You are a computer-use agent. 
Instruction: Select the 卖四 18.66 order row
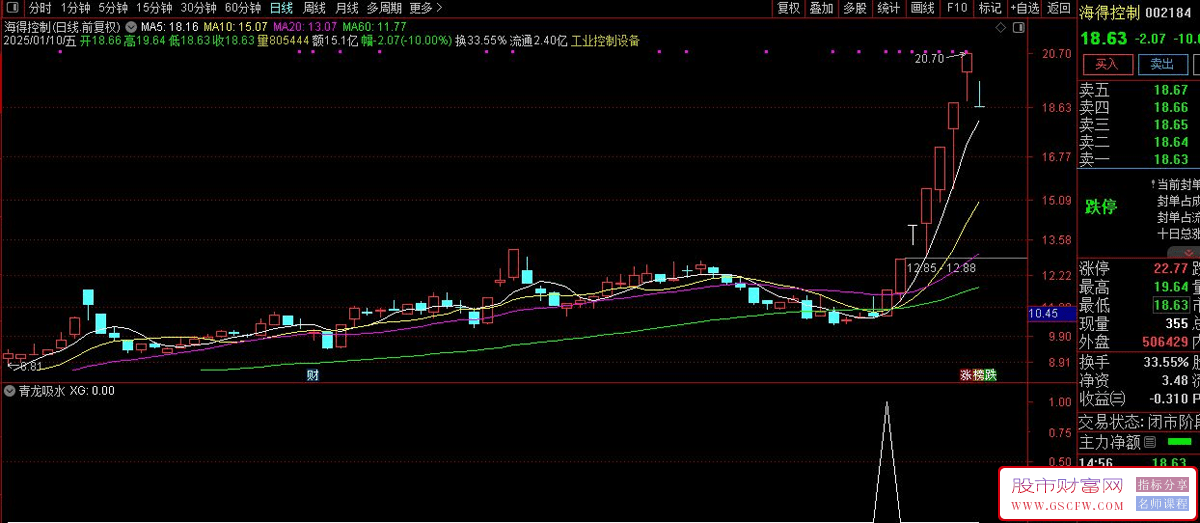tap(1138, 107)
